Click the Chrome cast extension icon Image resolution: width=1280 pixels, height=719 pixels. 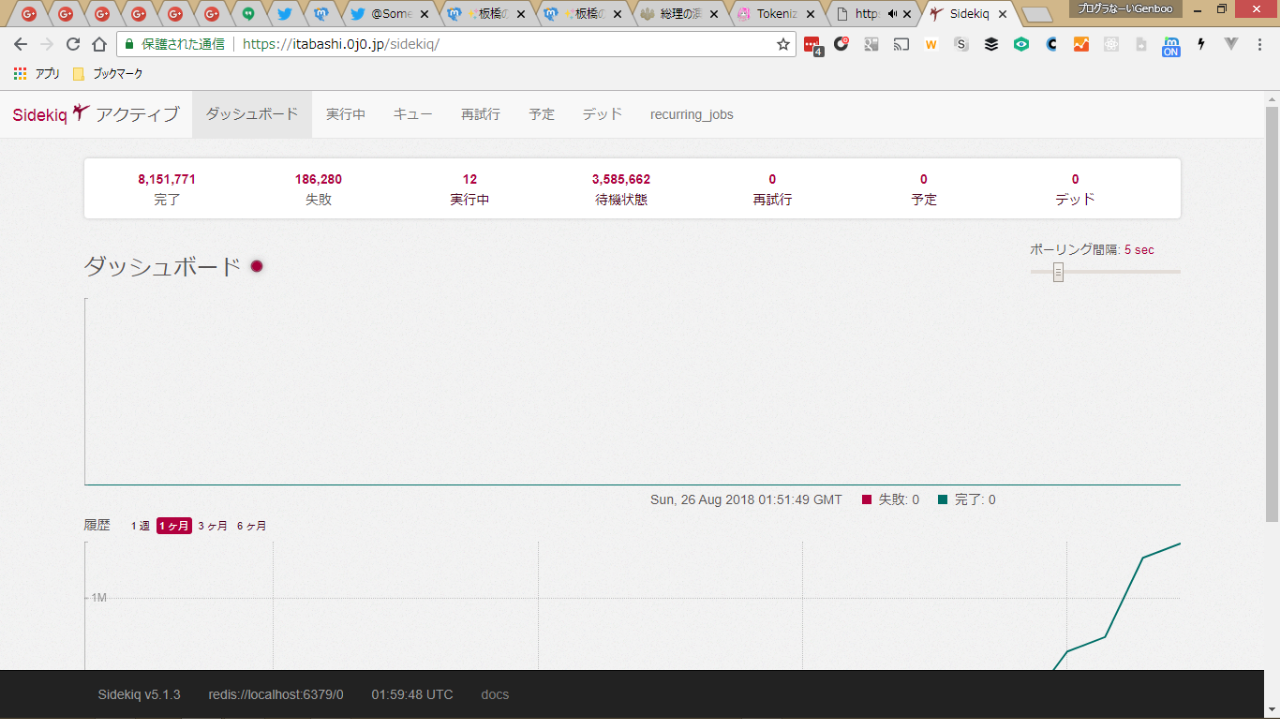(x=901, y=44)
